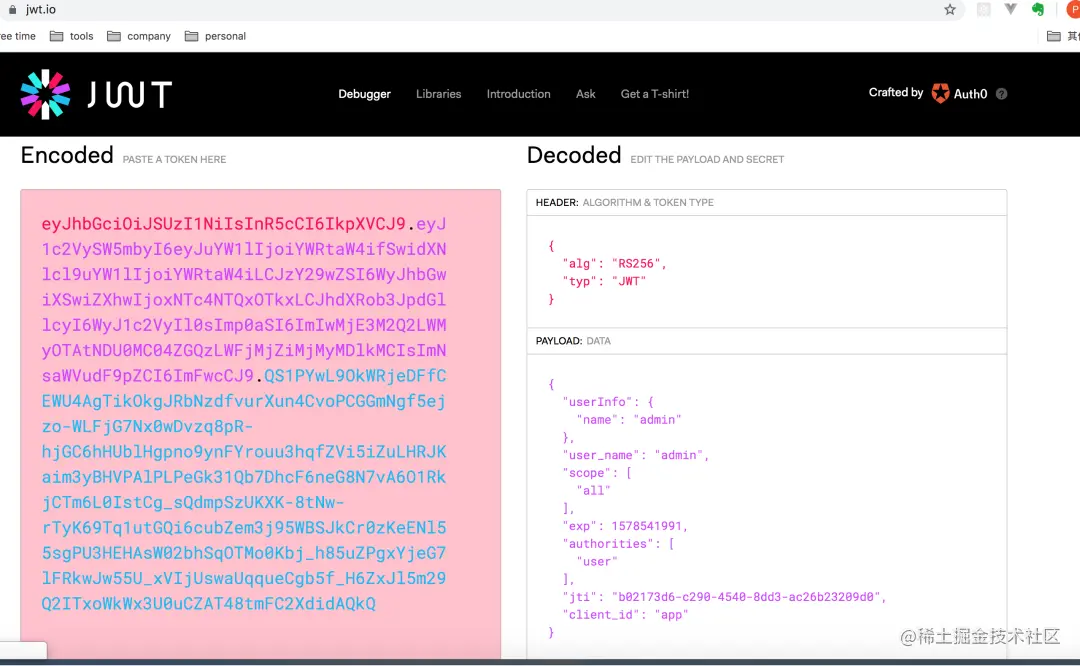Click EDIT THE PAYLOAD AND SECRET hint
The width and height of the screenshot is (1080, 666).
[x=707, y=159]
